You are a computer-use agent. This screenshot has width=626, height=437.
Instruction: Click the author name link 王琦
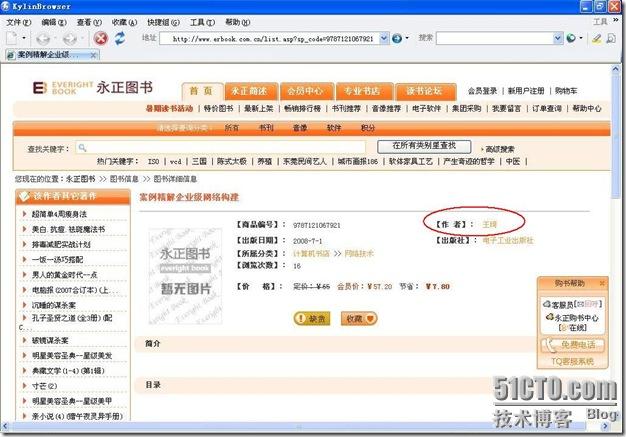point(489,225)
